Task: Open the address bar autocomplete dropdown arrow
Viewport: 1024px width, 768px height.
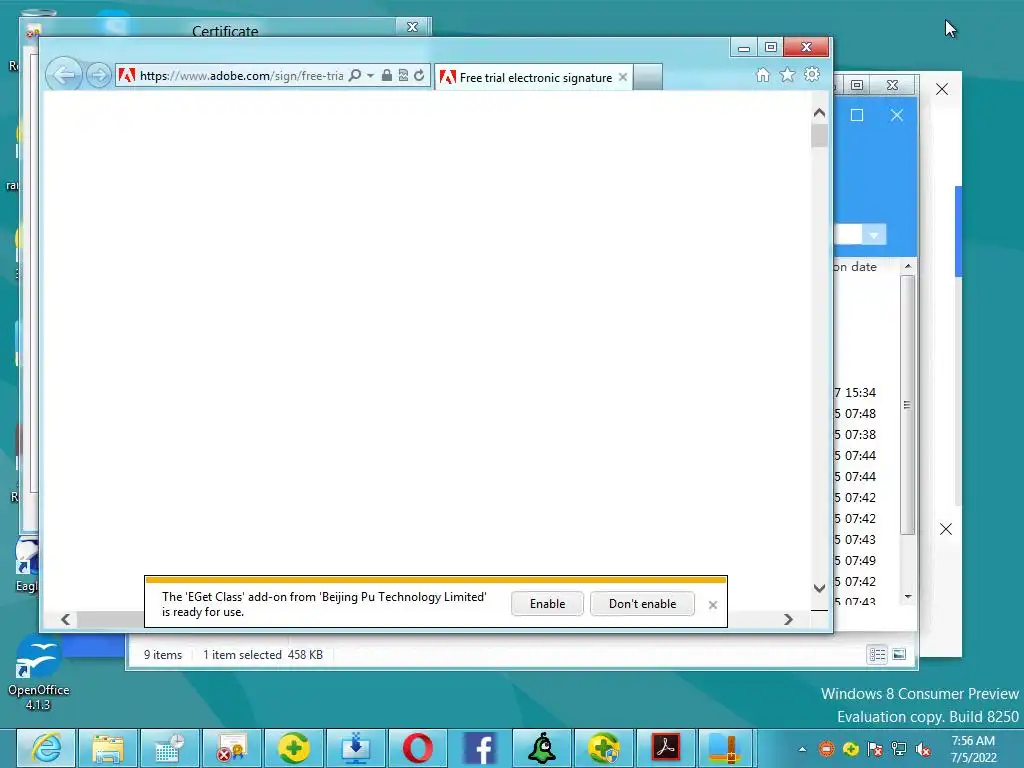Action: pos(370,76)
